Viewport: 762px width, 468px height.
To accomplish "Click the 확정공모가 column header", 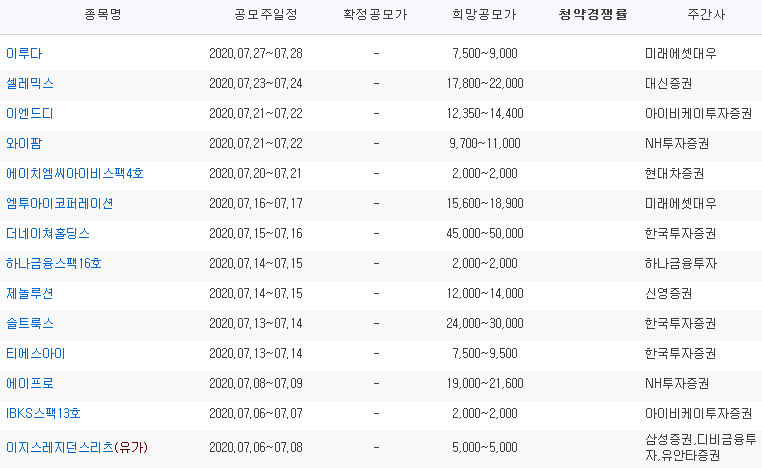I will 375,15.
